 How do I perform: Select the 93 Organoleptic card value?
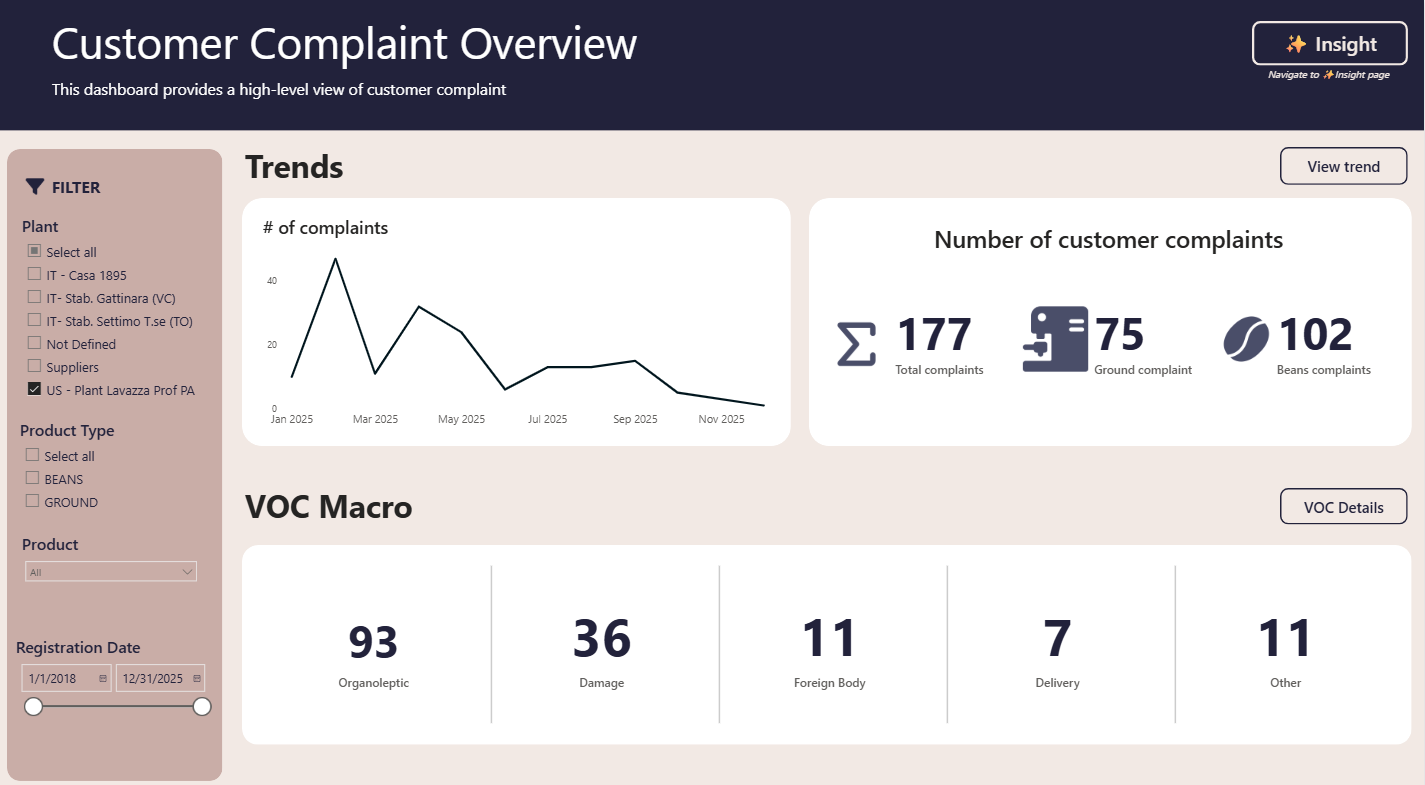[373, 641]
